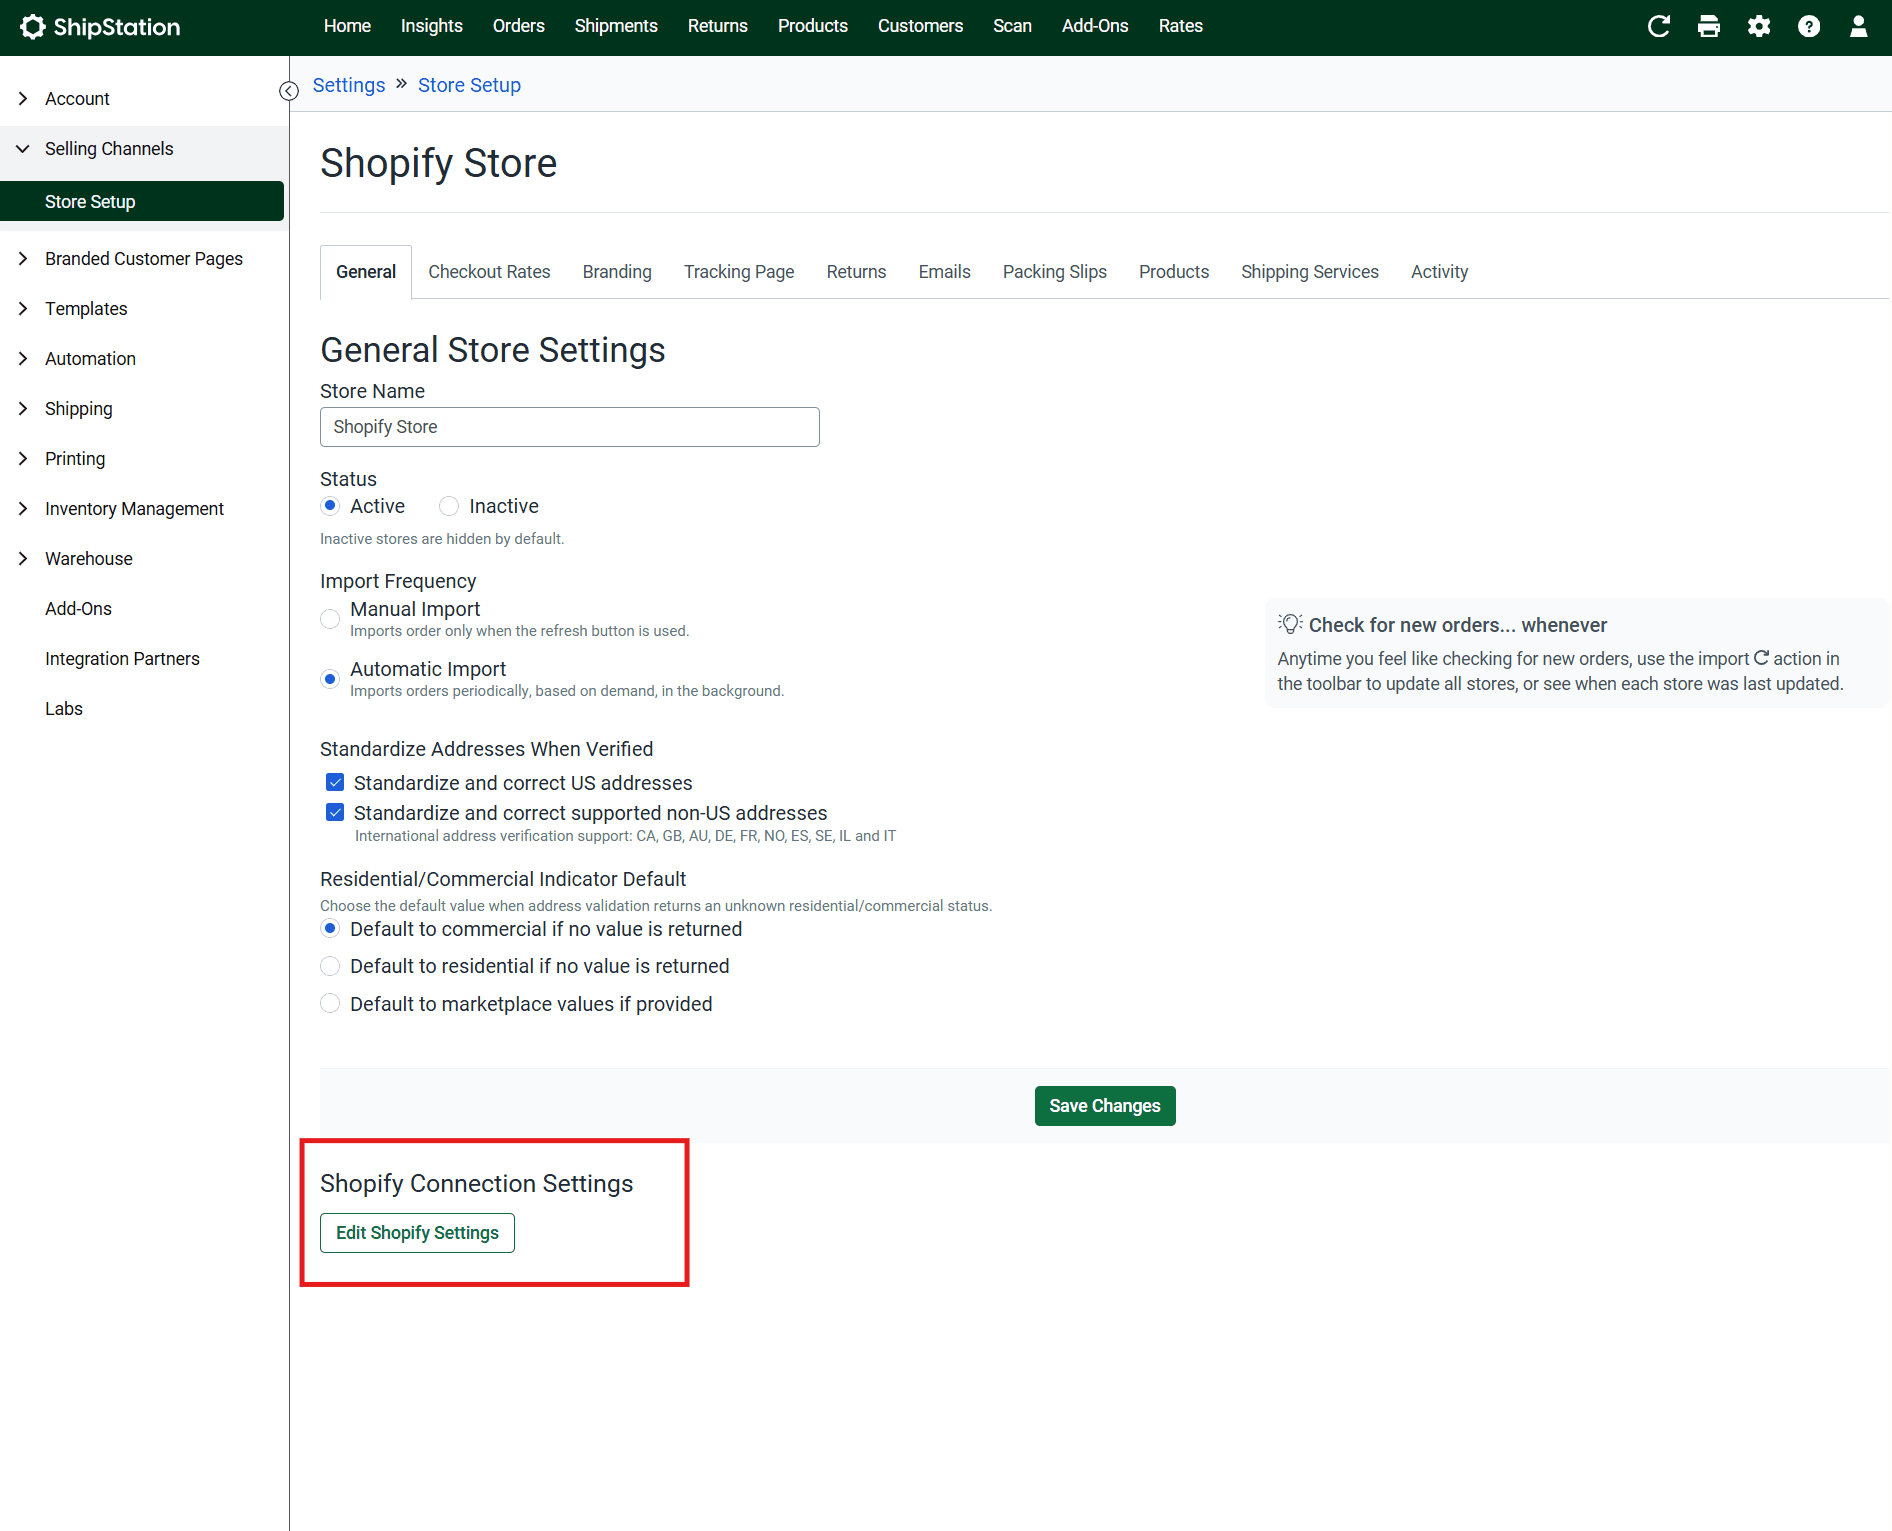Select the Active status radio button
This screenshot has height=1531, width=1892.
(330, 506)
